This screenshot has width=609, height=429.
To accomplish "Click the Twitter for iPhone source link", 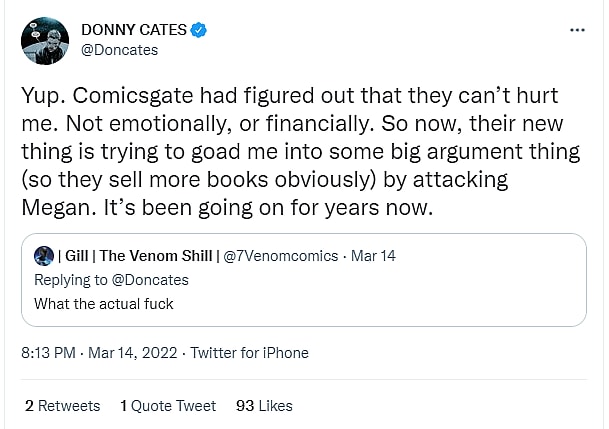I will pyautogui.click(x=249, y=353).
